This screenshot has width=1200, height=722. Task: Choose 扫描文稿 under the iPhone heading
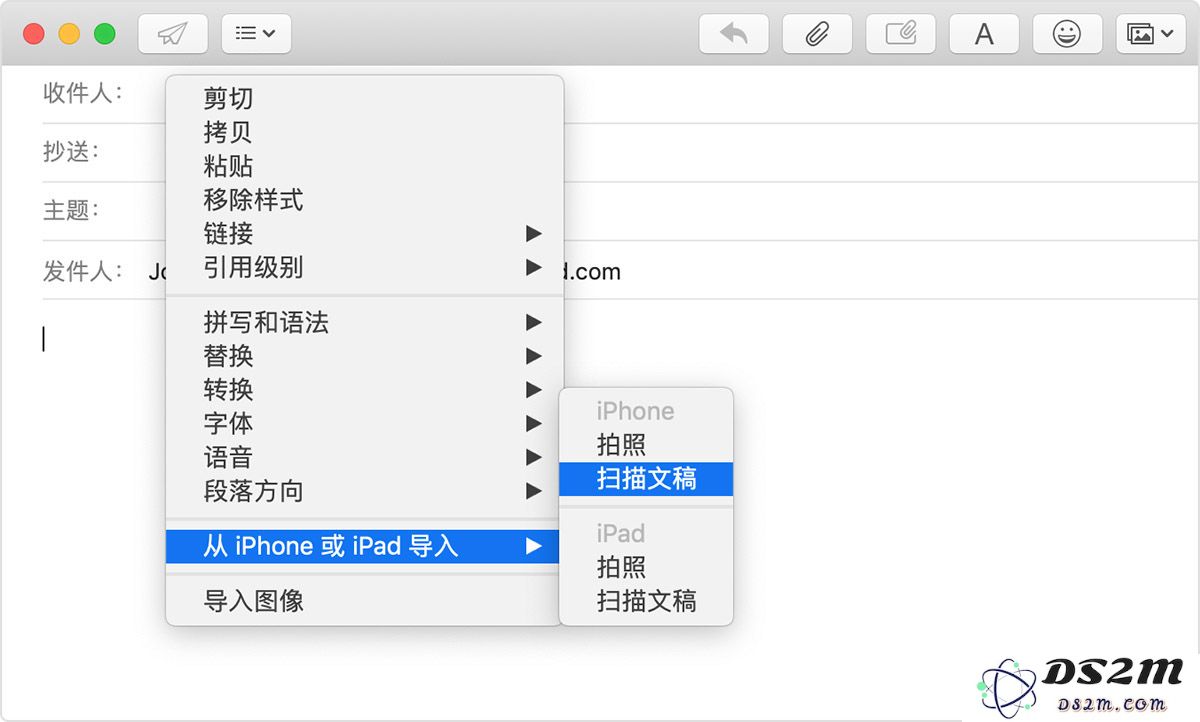click(646, 479)
